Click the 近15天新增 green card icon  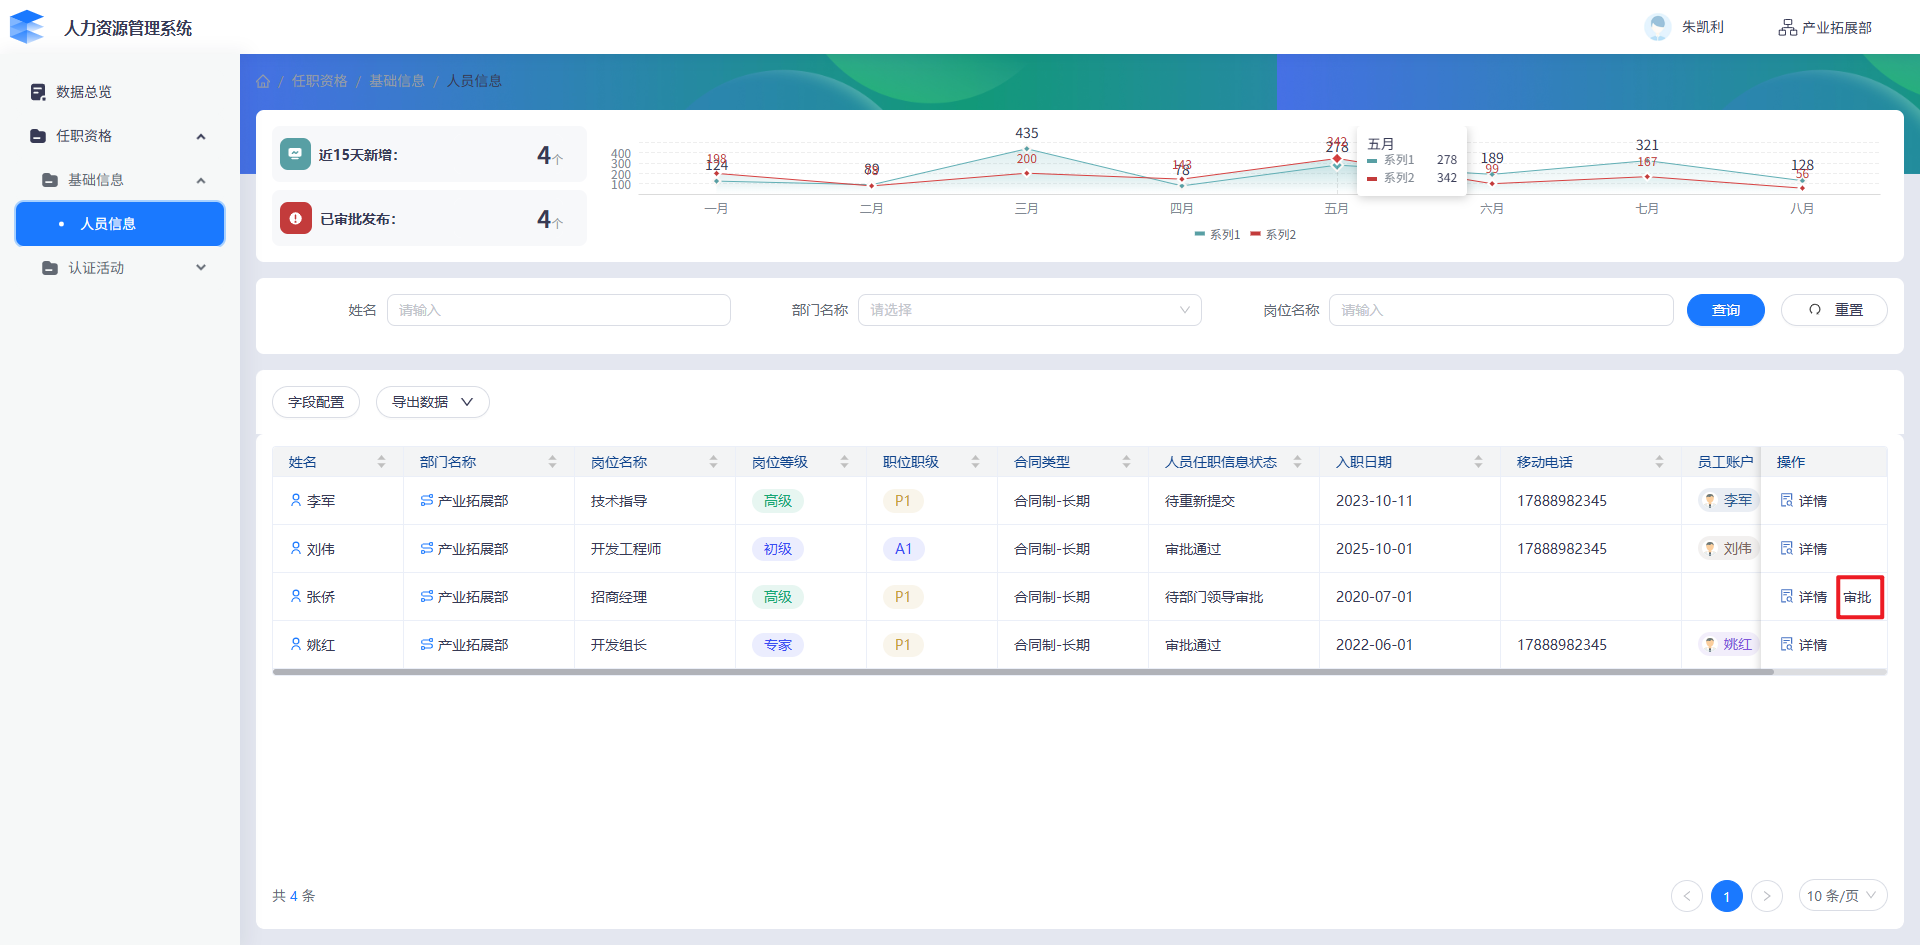295,154
